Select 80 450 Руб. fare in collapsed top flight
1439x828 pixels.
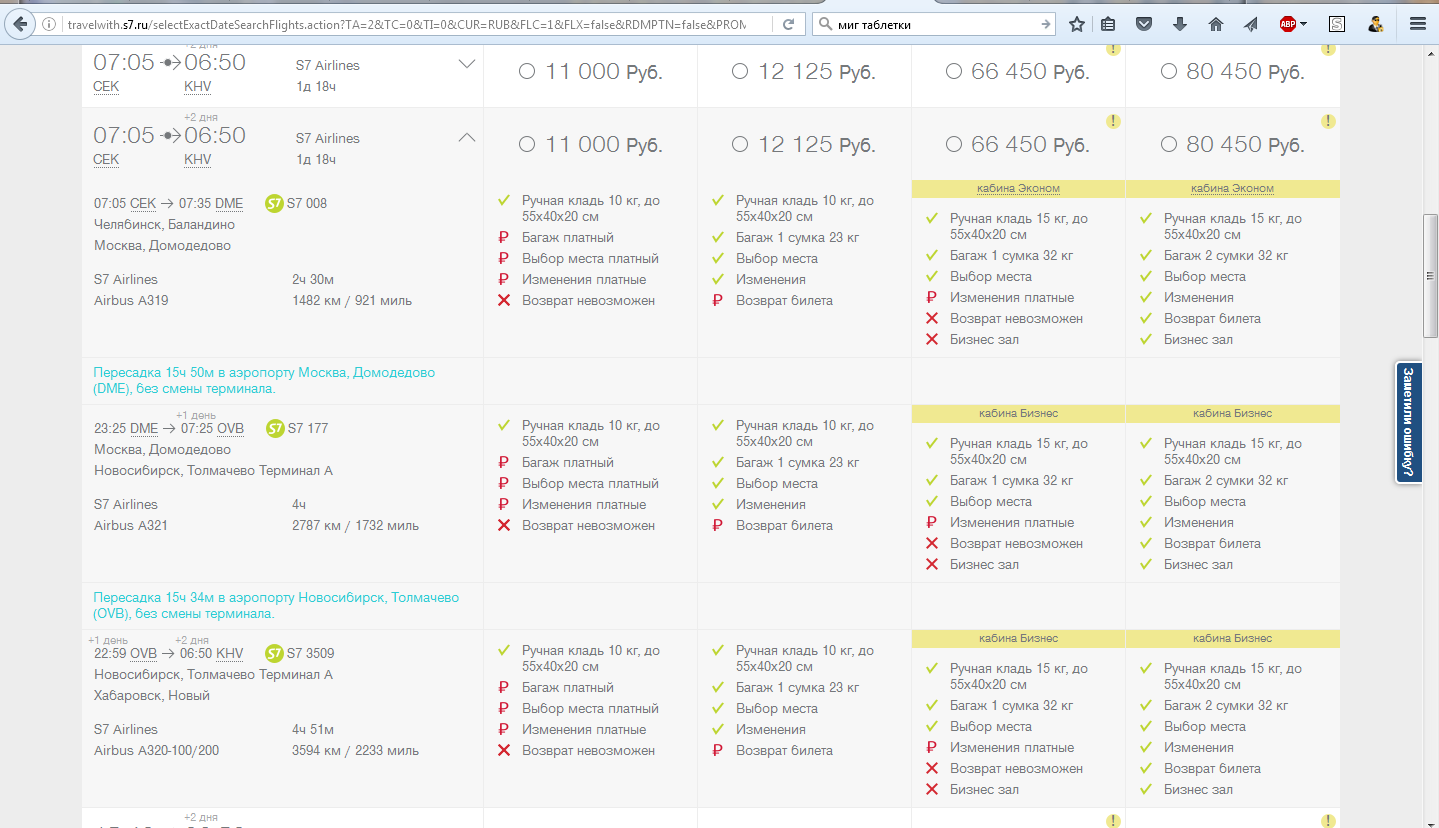coord(1168,71)
